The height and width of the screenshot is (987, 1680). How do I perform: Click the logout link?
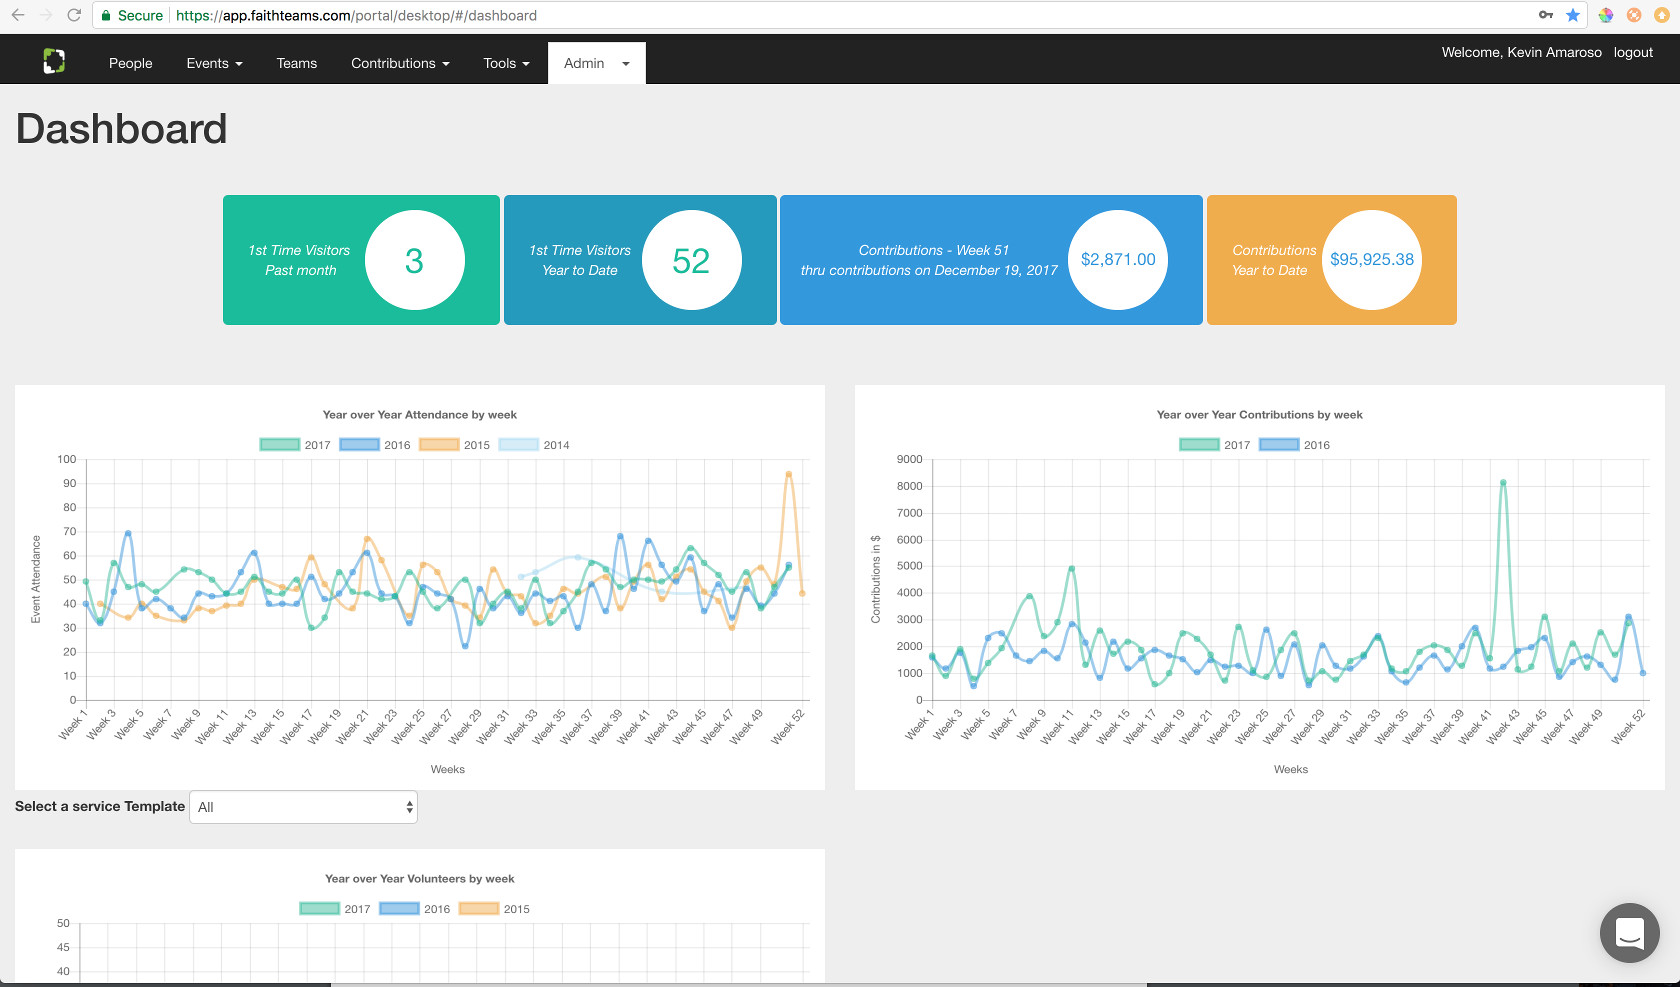coord(1633,52)
